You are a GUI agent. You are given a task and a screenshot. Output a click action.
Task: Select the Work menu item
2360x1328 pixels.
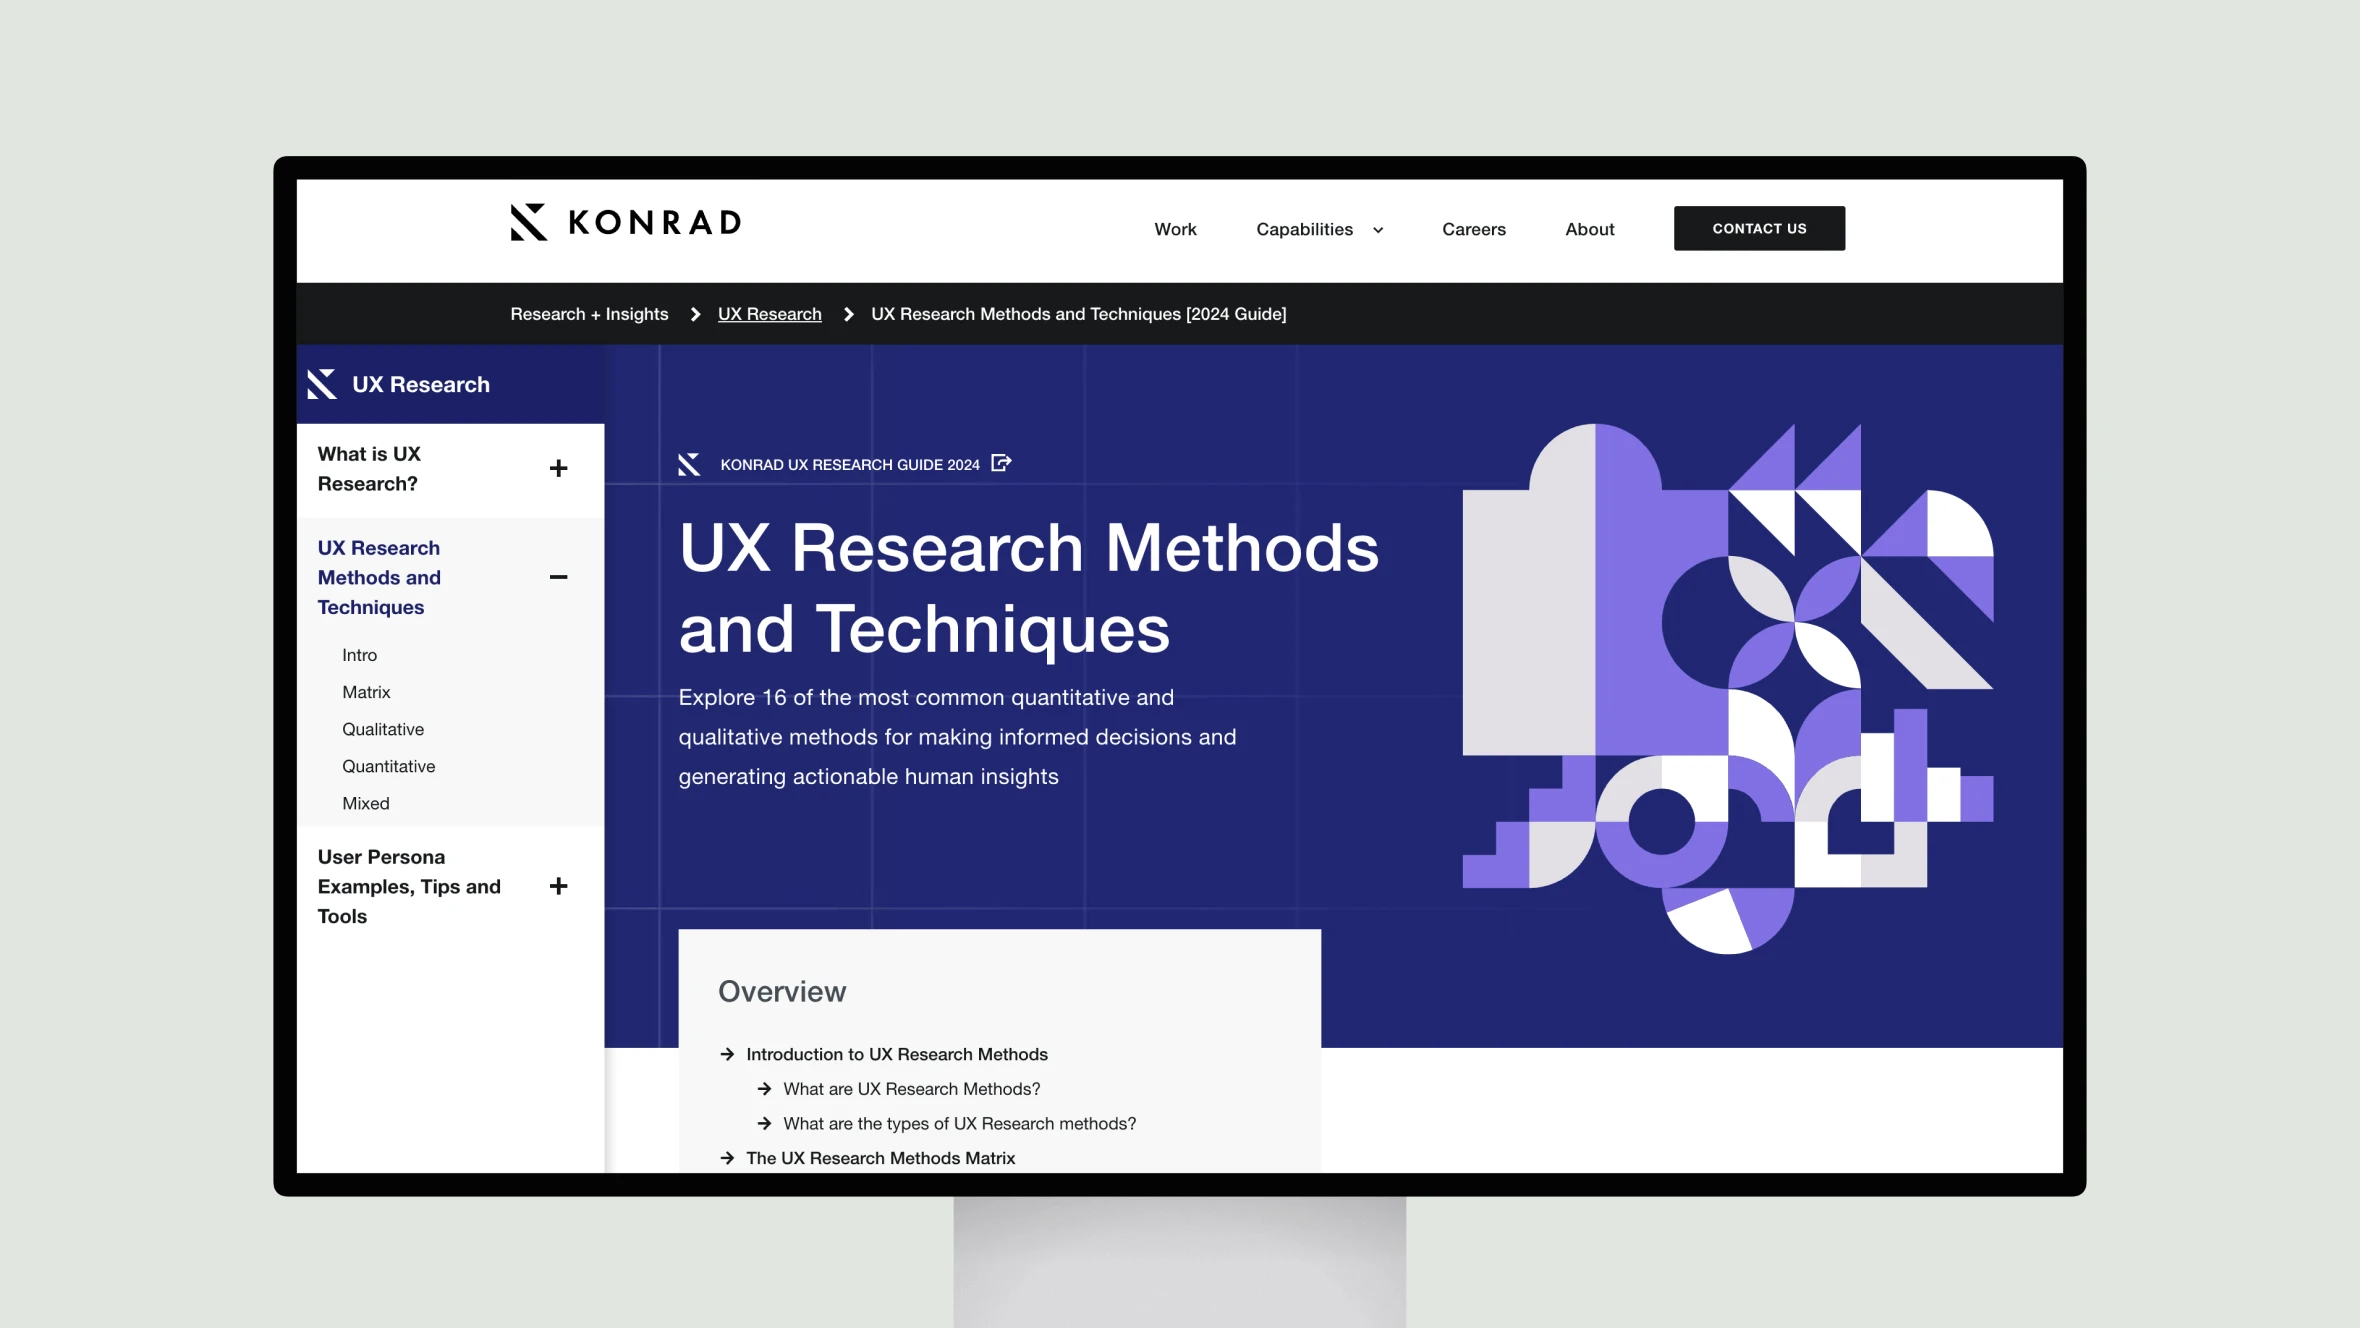pos(1174,227)
